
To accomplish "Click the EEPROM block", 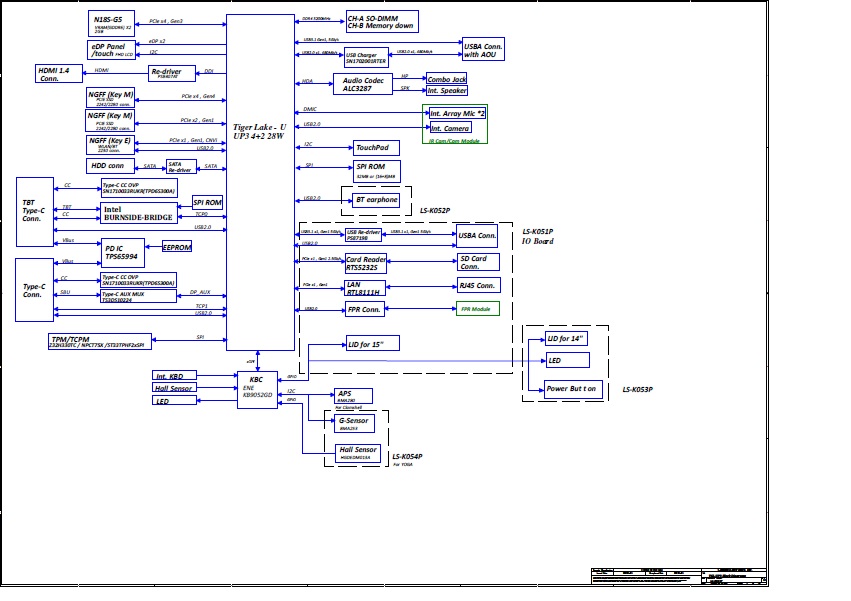I will (177, 247).
